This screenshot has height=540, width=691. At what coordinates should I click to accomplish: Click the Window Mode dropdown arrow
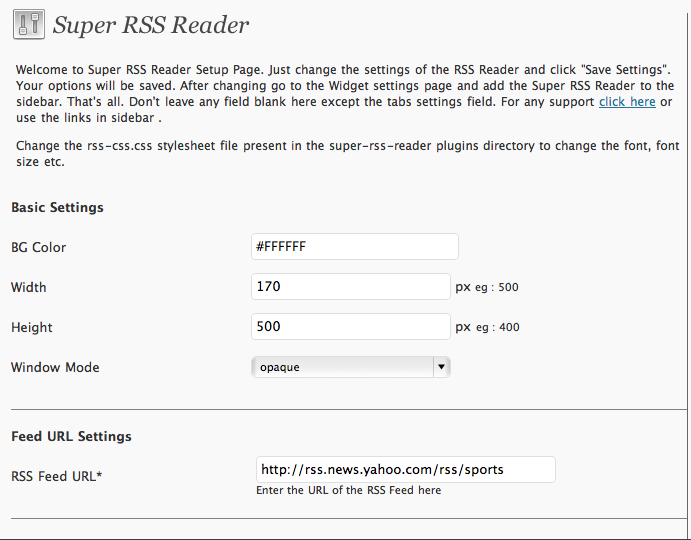click(441, 367)
